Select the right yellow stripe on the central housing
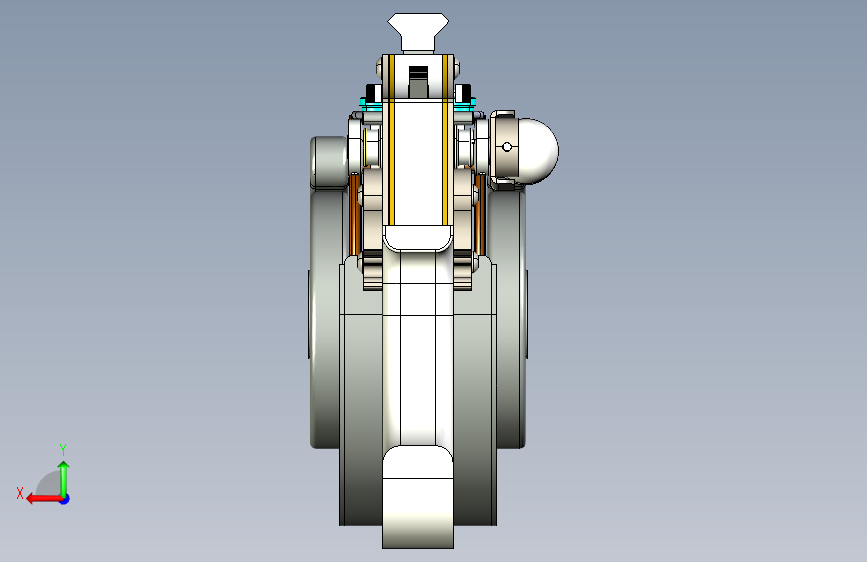Image resolution: width=867 pixels, height=562 pixels. [x=445, y=140]
